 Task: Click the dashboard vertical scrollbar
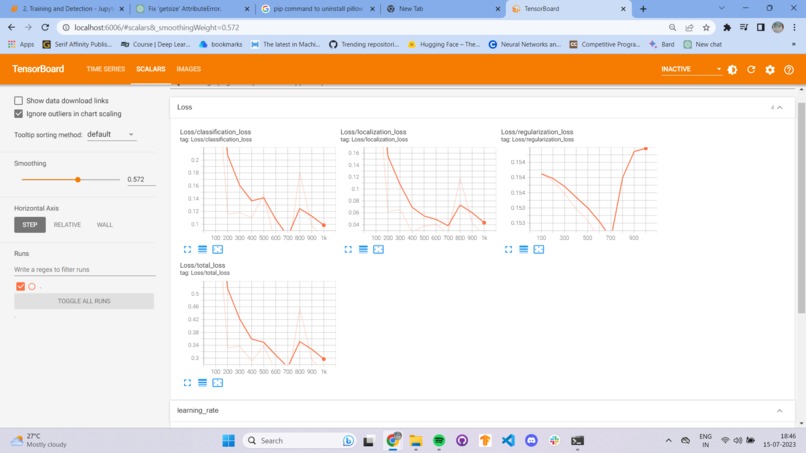coord(801,207)
